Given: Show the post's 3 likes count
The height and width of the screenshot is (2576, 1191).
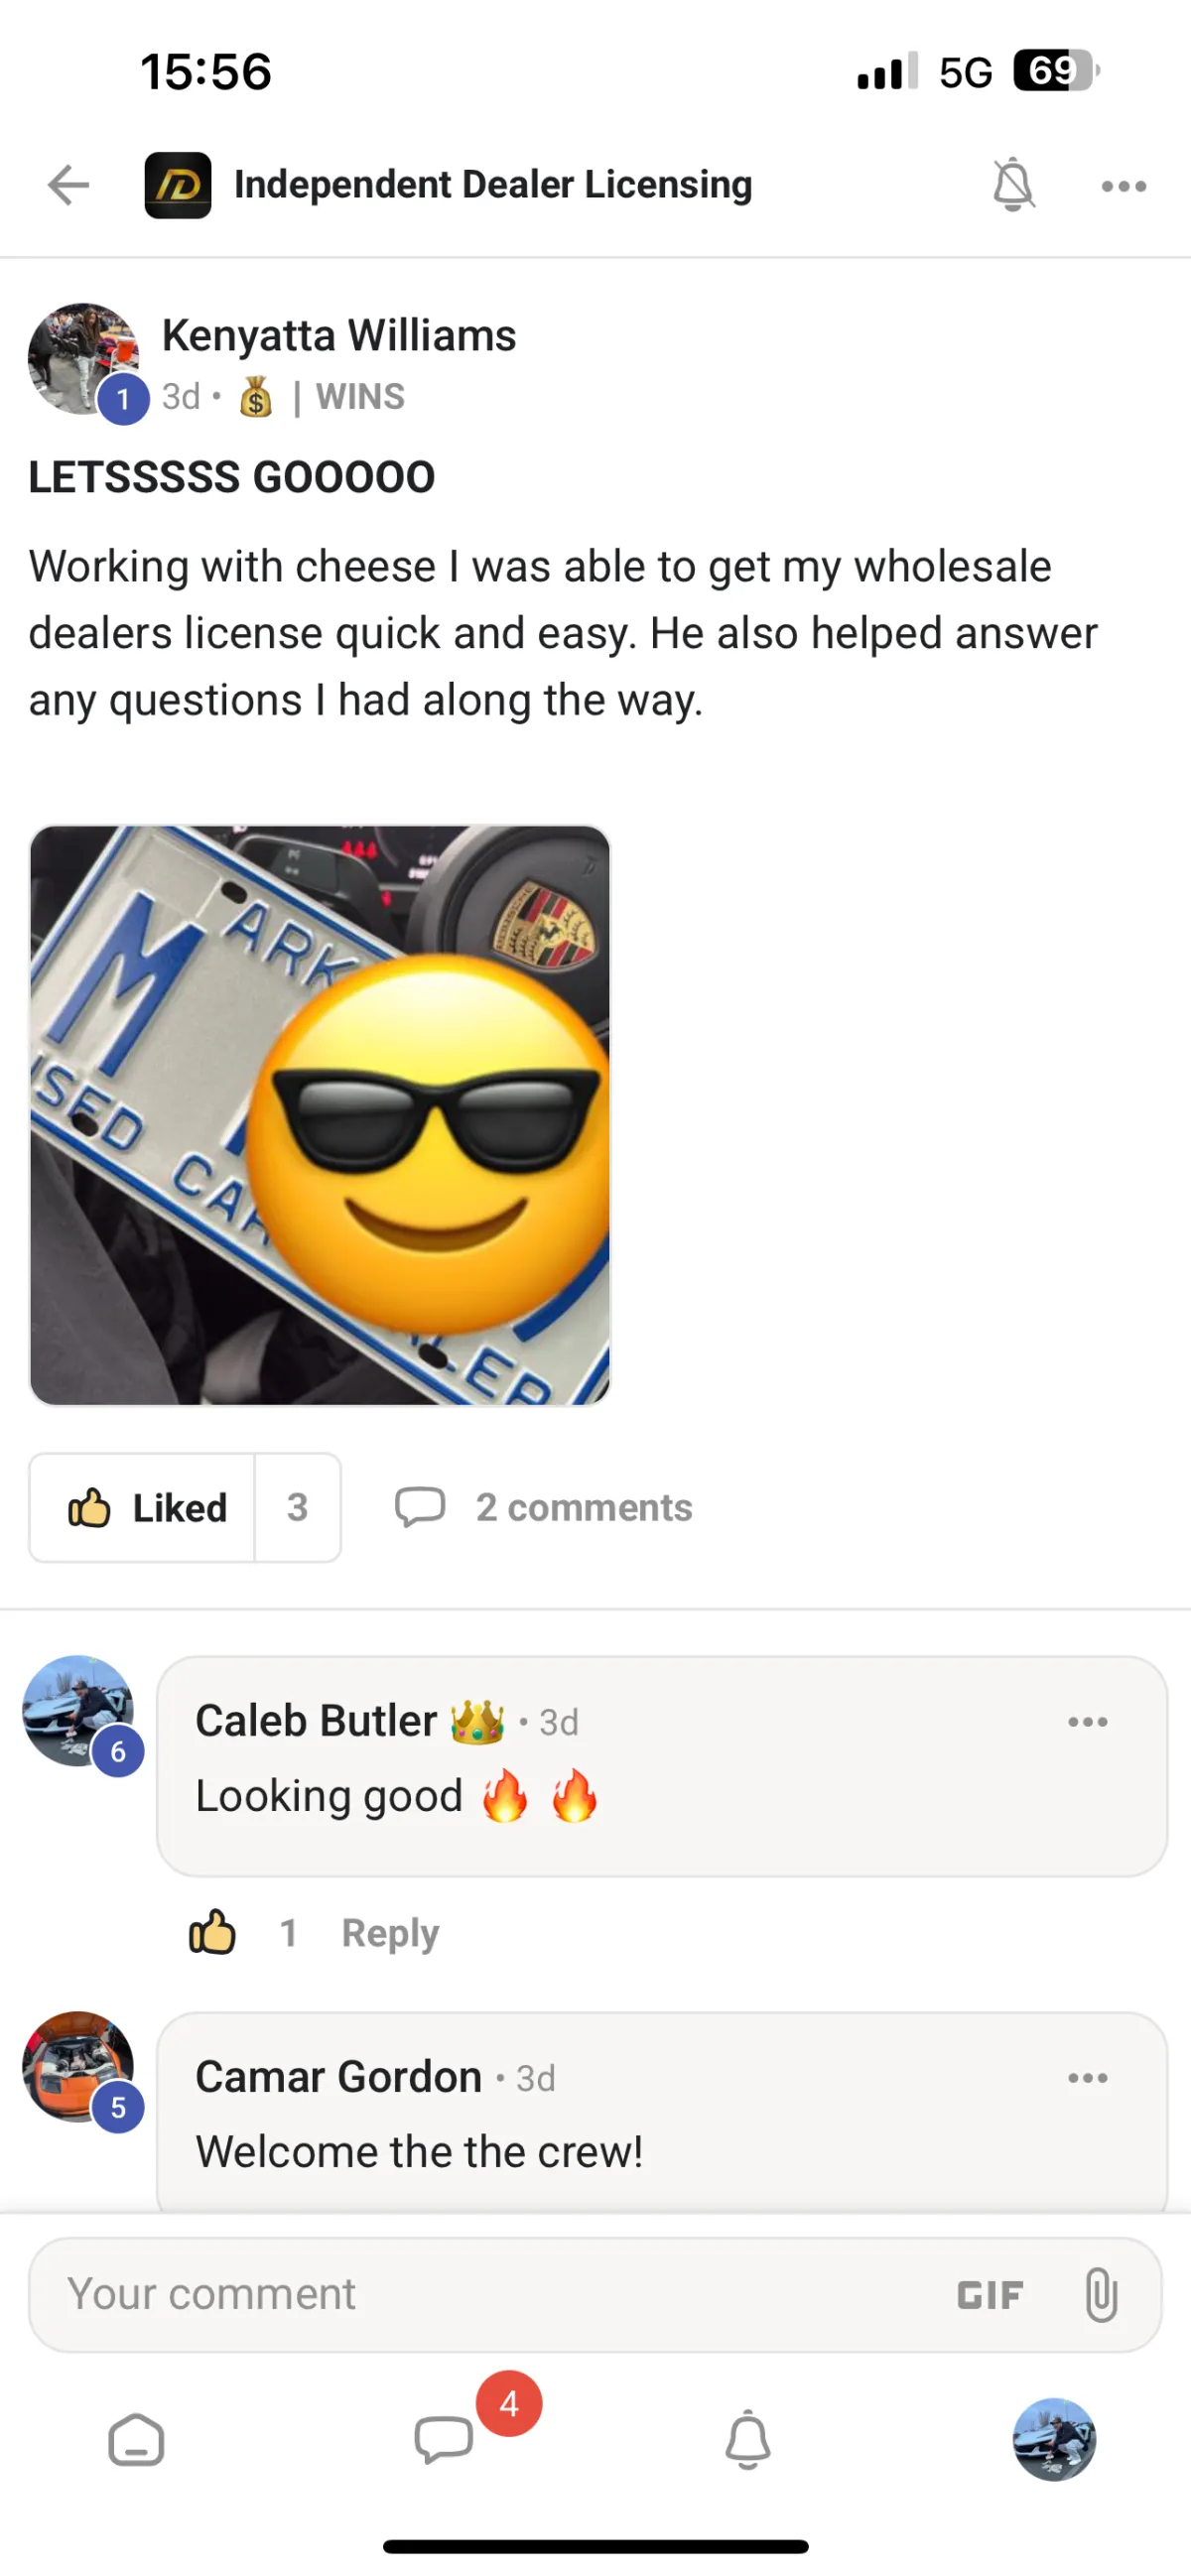Looking at the screenshot, I should coord(298,1507).
